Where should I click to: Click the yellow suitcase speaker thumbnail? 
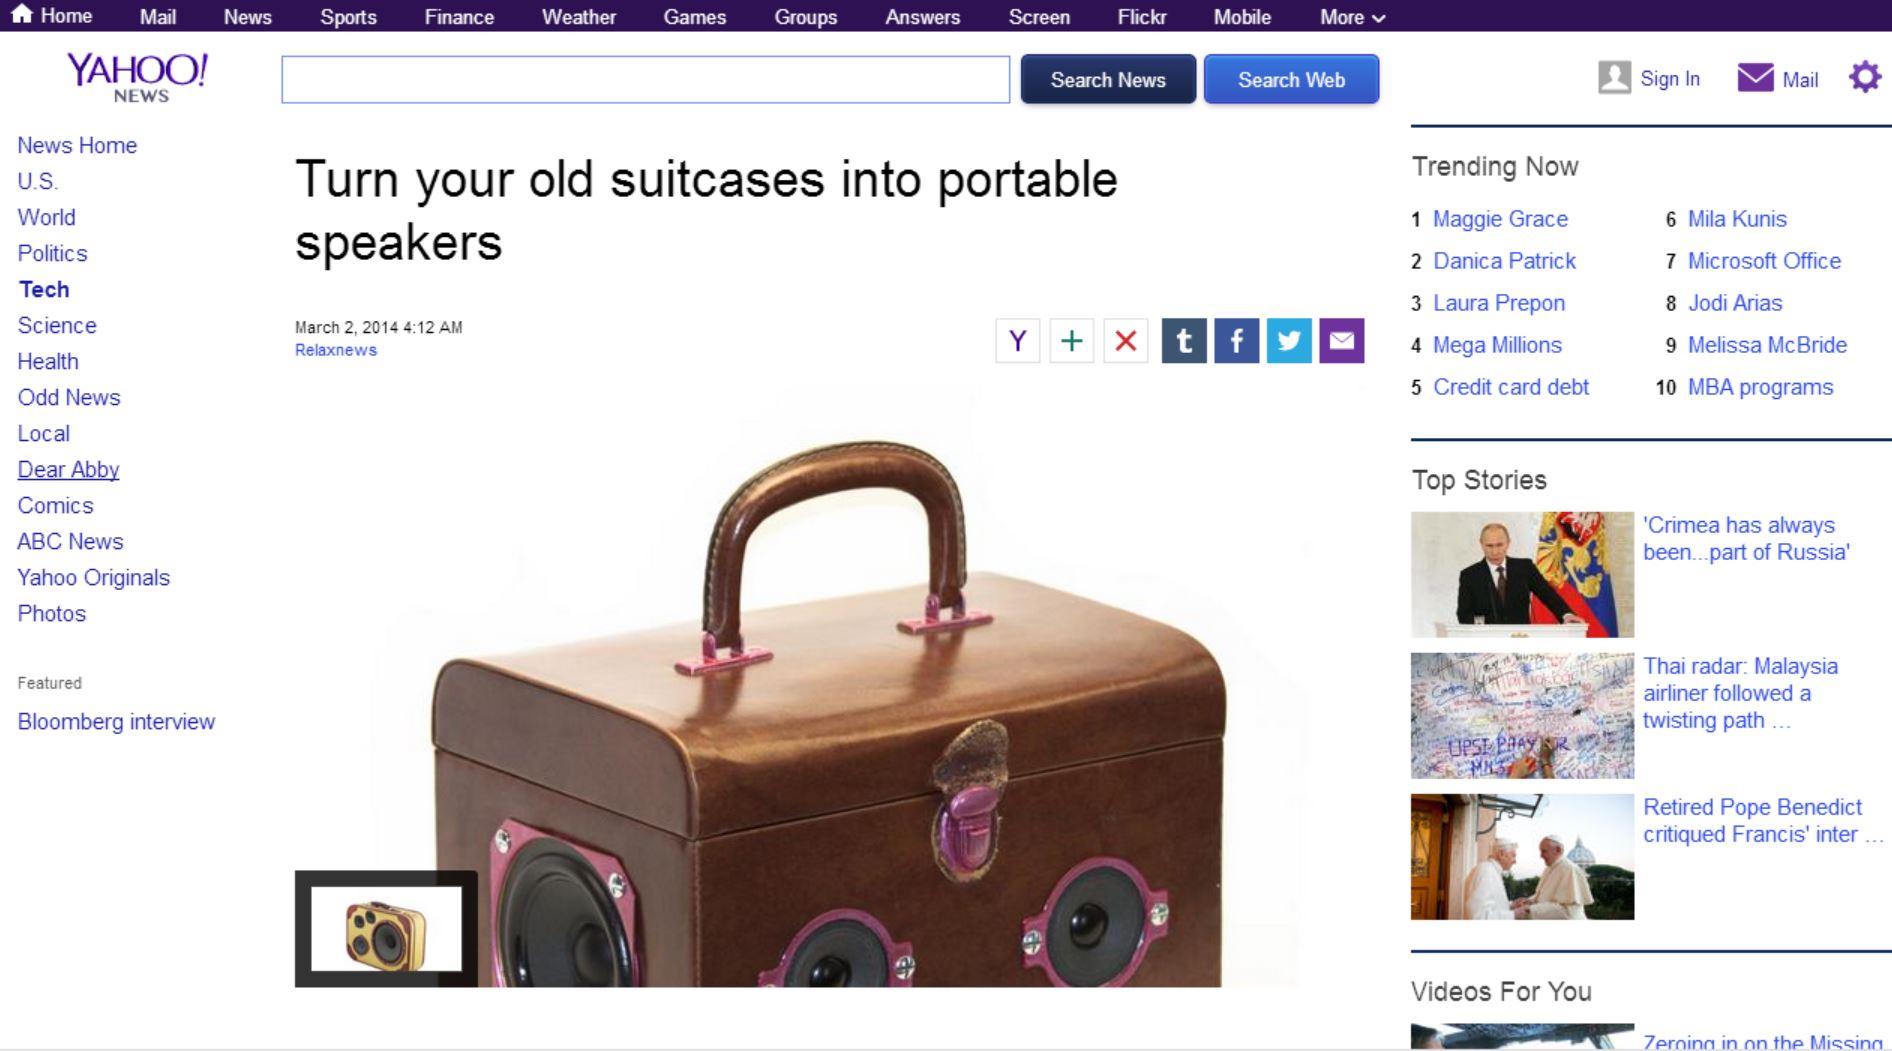pyautogui.click(x=386, y=929)
